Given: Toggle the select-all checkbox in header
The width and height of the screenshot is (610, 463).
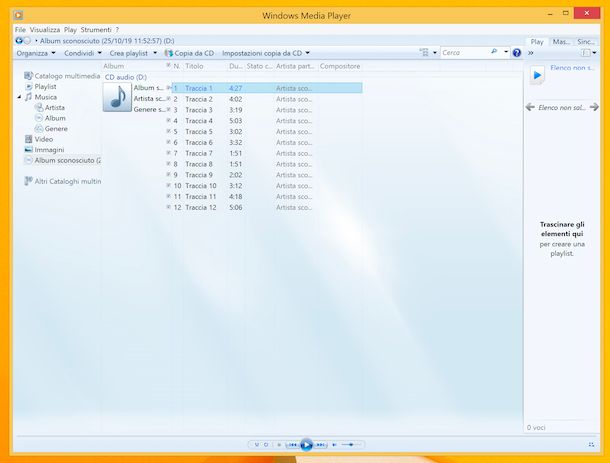Looking at the screenshot, I should click(x=168, y=65).
